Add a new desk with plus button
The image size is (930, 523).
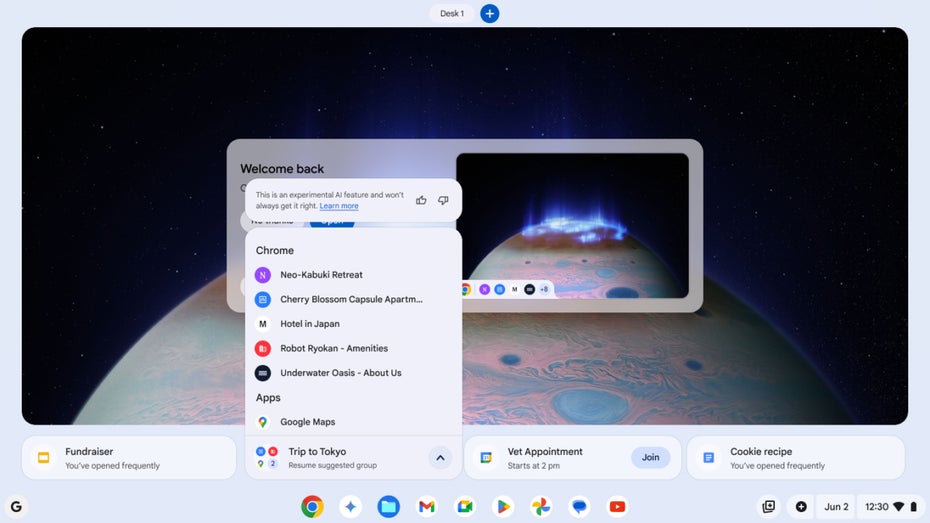click(x=489, y=13)
